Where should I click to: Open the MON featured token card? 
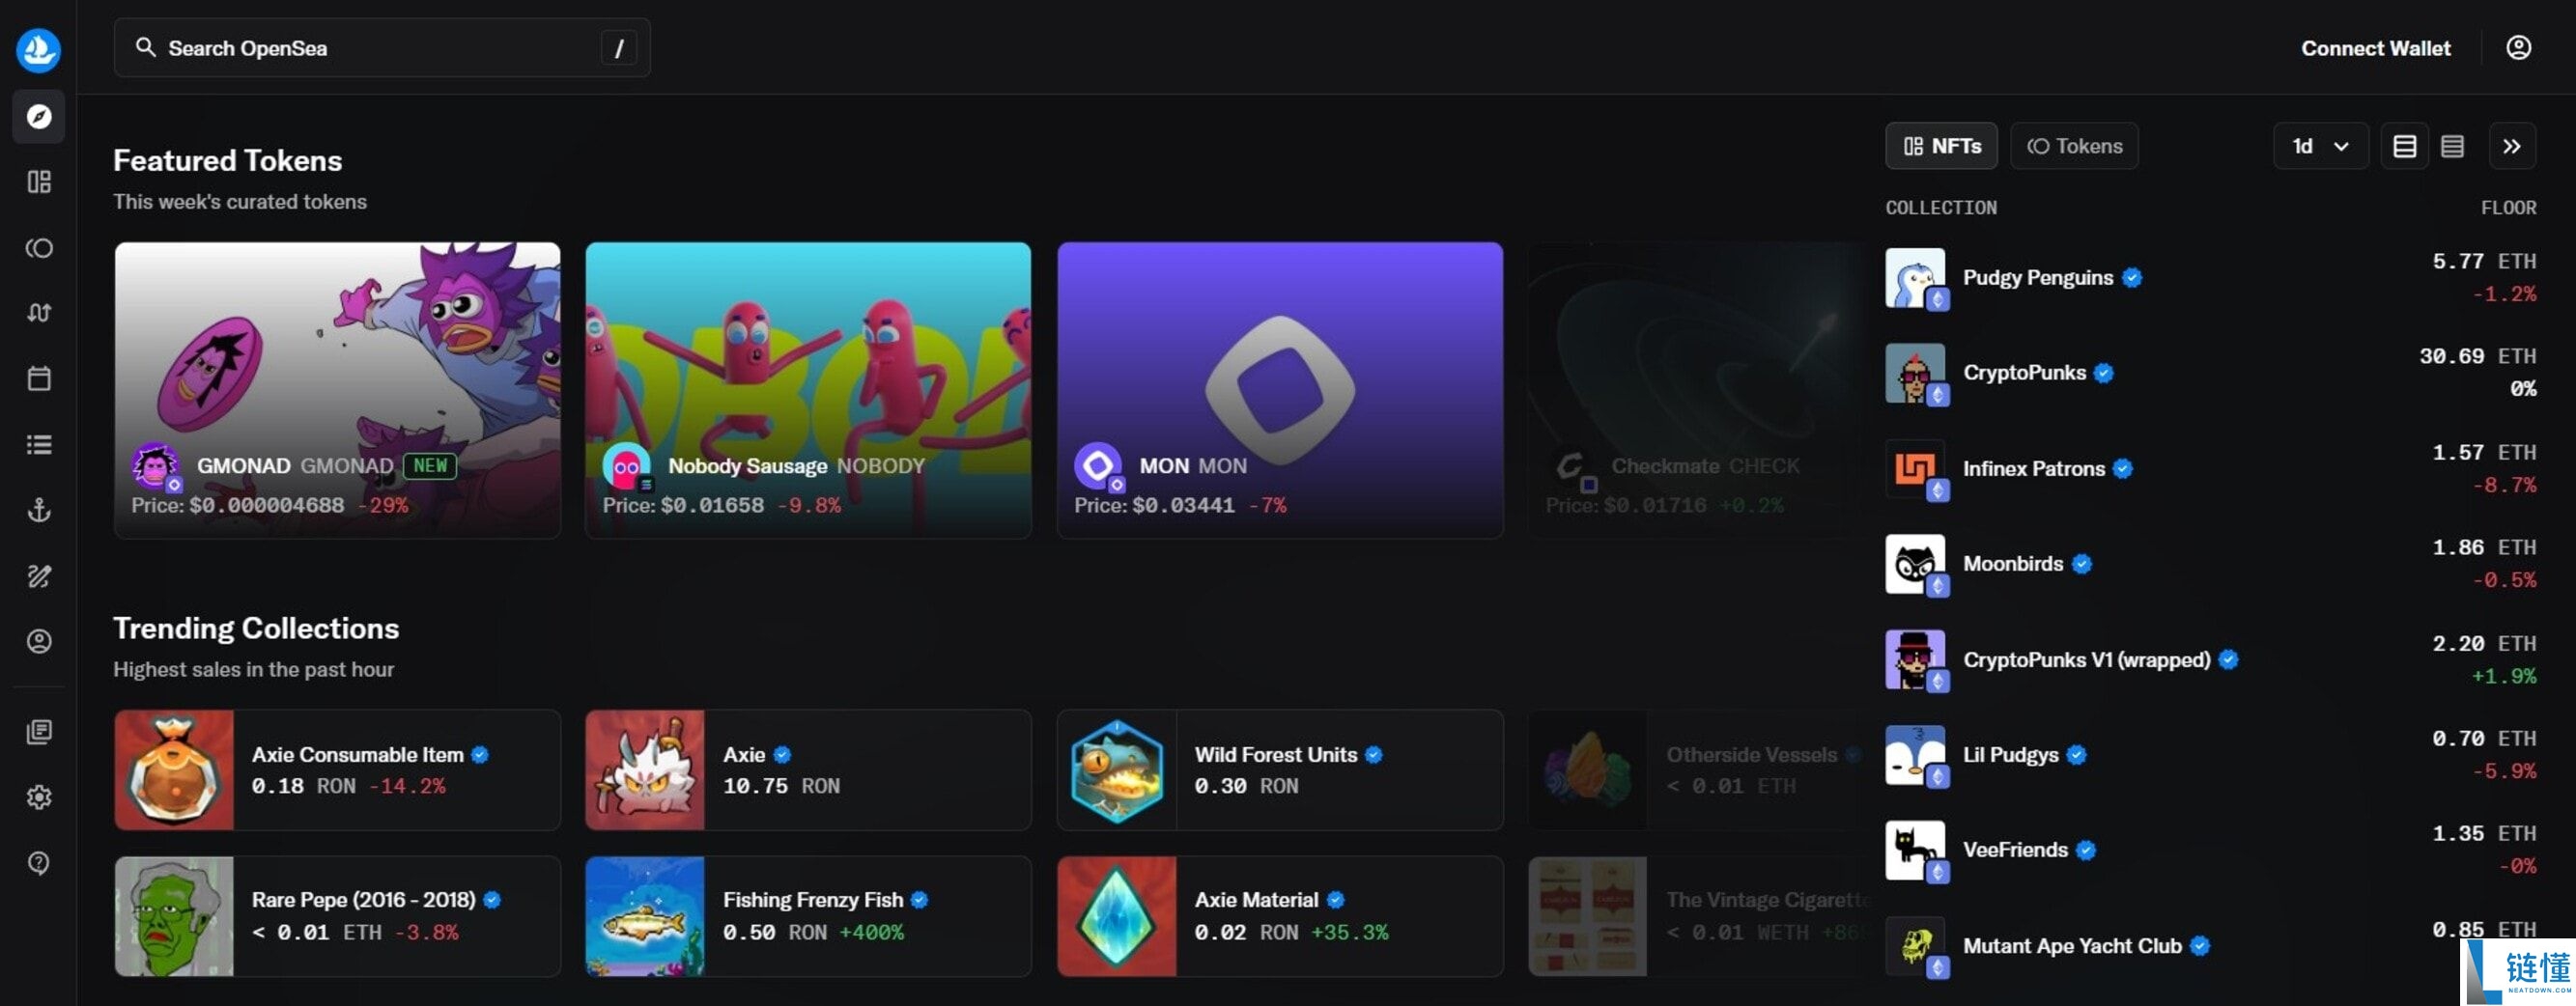click(x=1280, y=390)
